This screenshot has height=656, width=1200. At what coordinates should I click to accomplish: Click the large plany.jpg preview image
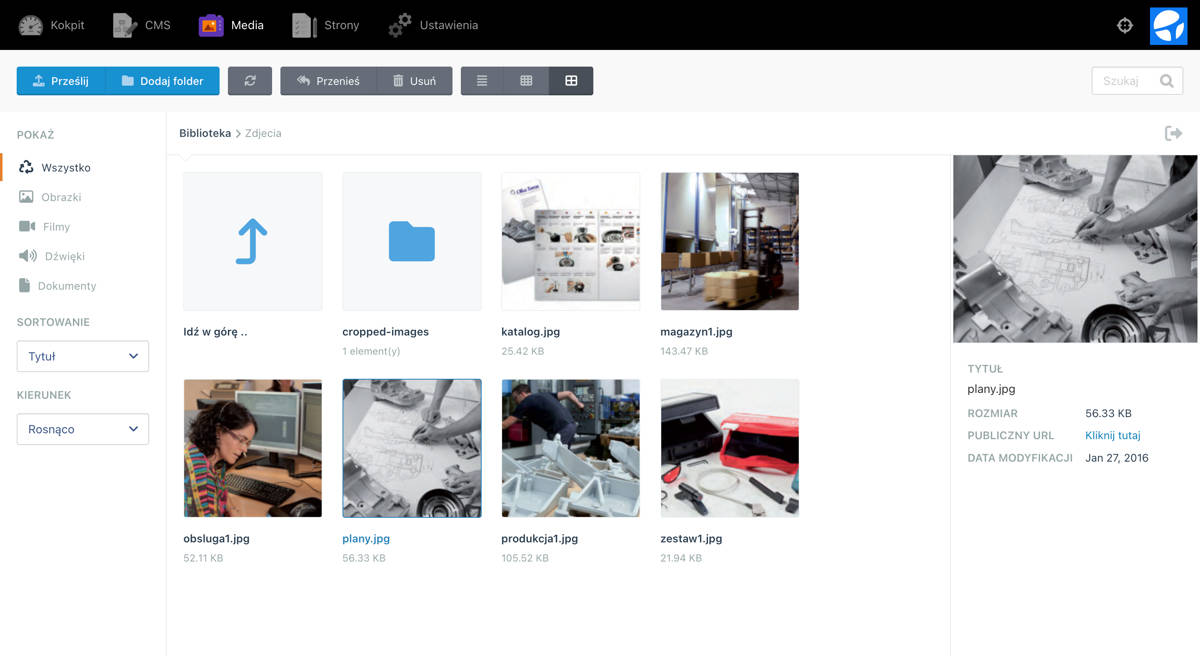click(1075, 249)
